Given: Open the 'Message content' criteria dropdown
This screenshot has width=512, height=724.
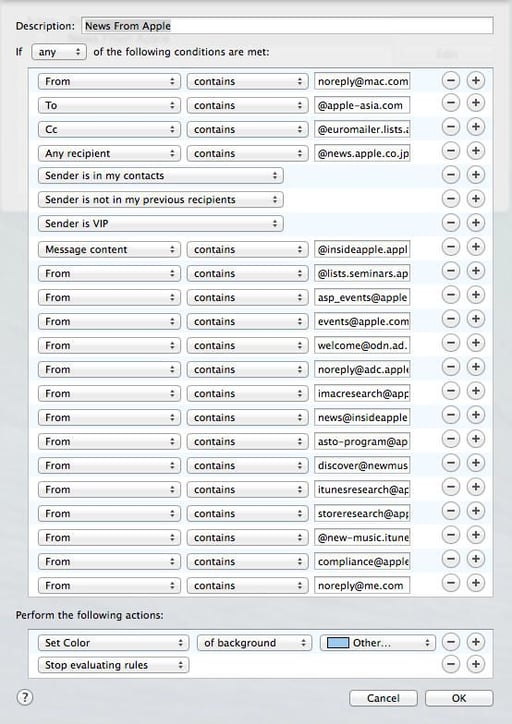Looking at the screenshot, I should (x=109, y=249).
